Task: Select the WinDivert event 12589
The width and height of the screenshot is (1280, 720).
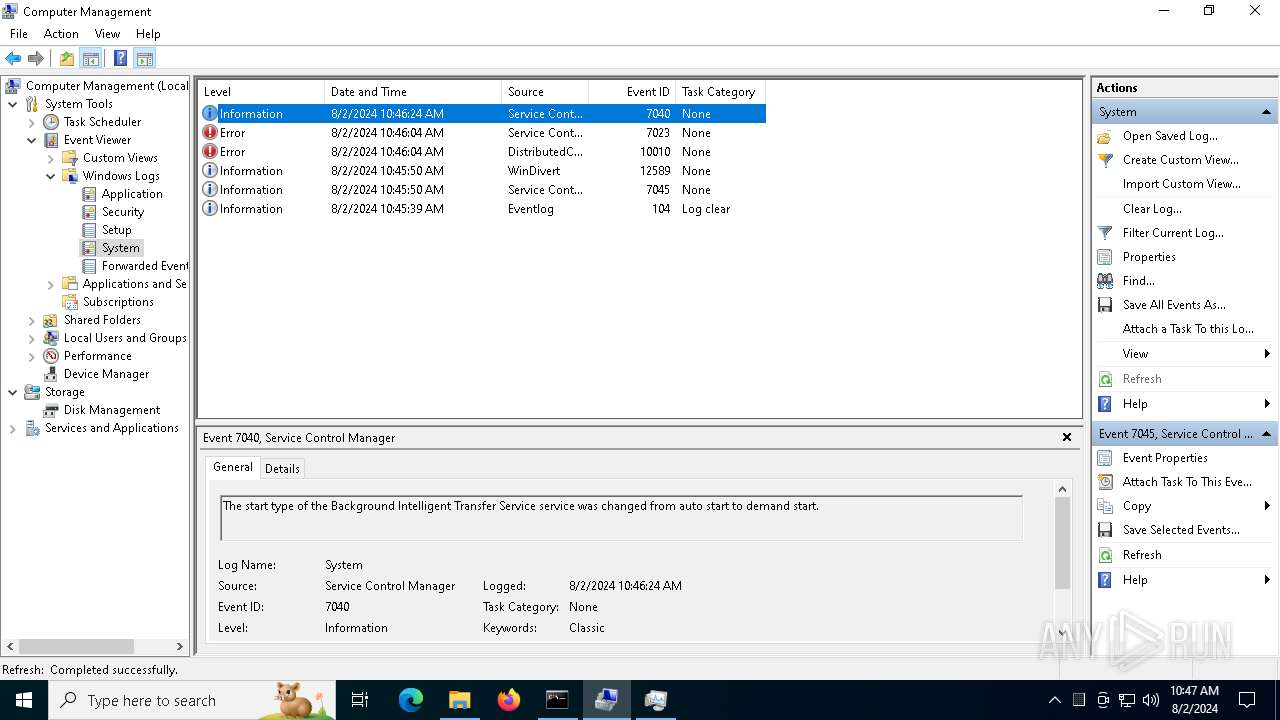Action: coord(482,171)
